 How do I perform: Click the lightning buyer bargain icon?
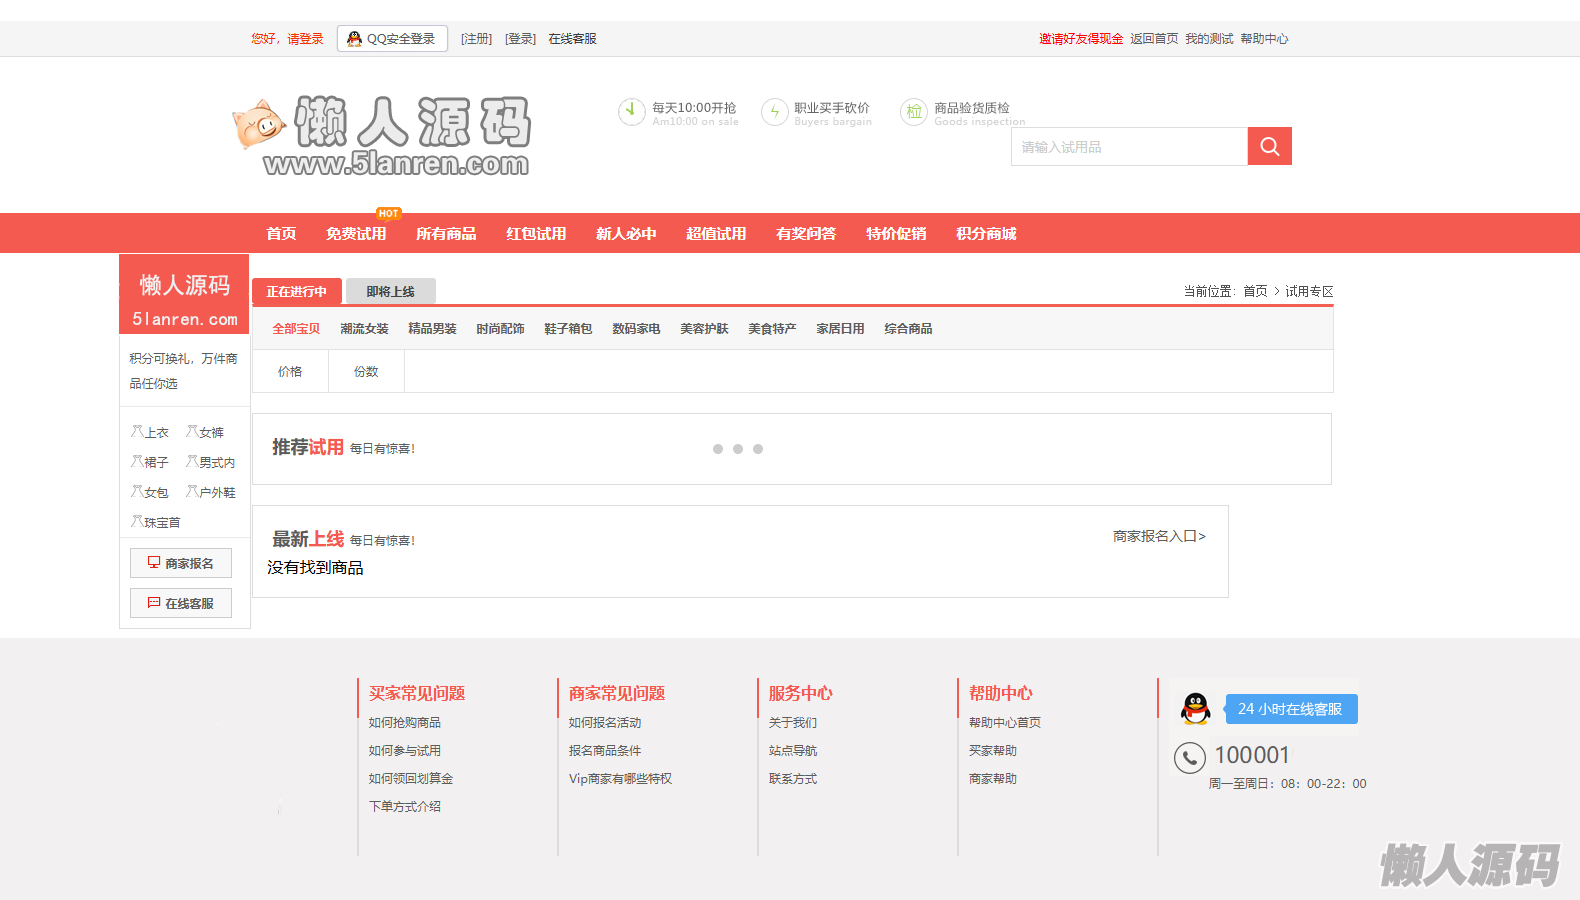coord(774,112)
